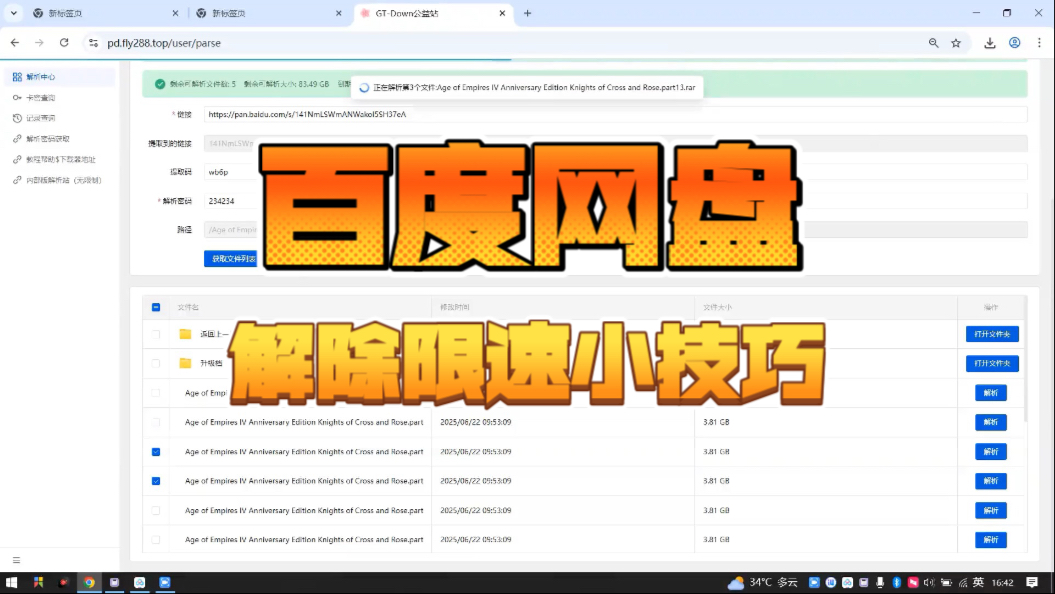
Task: Open a new browser tab with plus
Action: pyautogui.click(x=528, y=13)
